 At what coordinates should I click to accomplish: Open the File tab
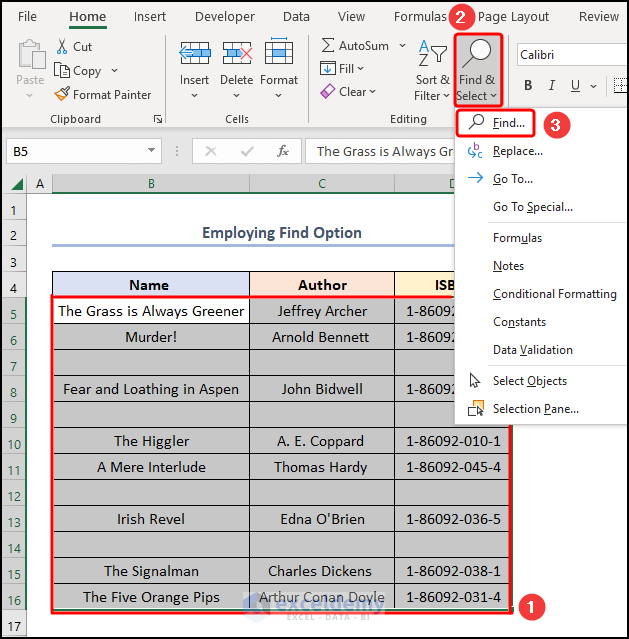27,17
